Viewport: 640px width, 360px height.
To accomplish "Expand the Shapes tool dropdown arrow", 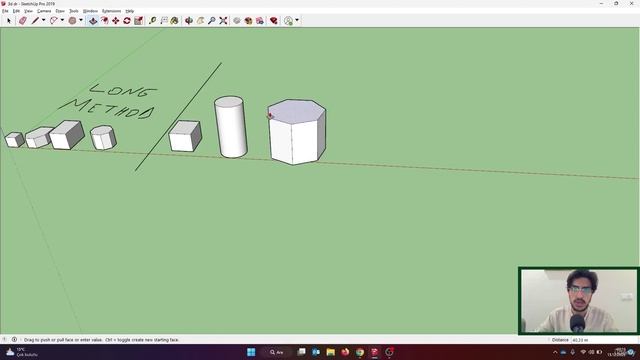I will 81,20.
